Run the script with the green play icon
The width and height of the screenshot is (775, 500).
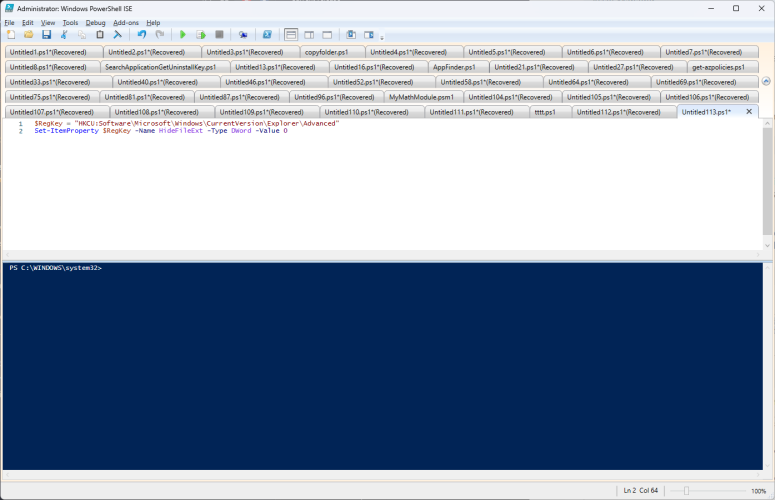coord(183,35)
